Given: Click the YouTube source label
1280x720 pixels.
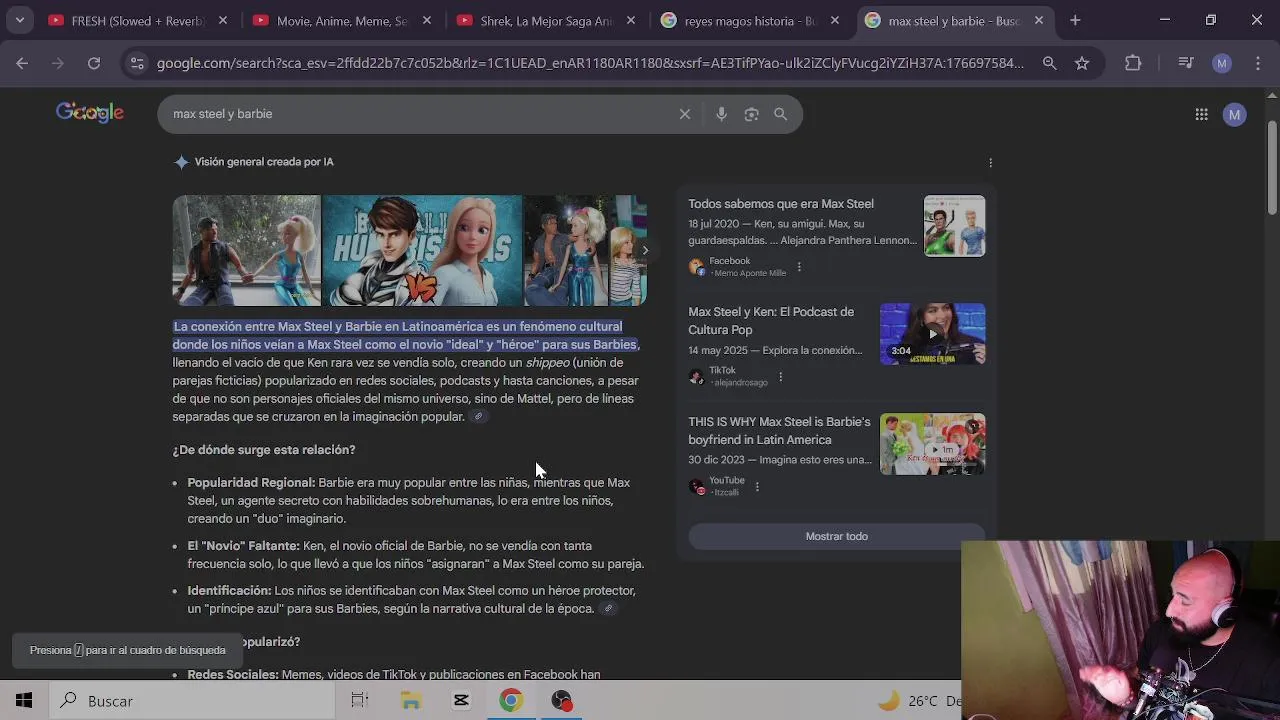Looking at the screenshot, I should pyautogui.click(x=727, y=481).
